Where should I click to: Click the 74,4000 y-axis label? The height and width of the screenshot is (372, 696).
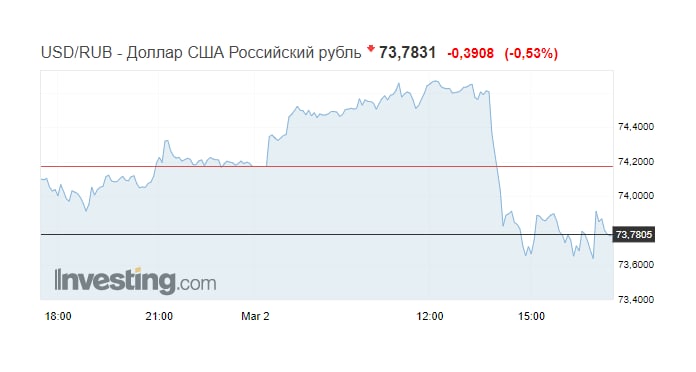(x=636, y=127)
